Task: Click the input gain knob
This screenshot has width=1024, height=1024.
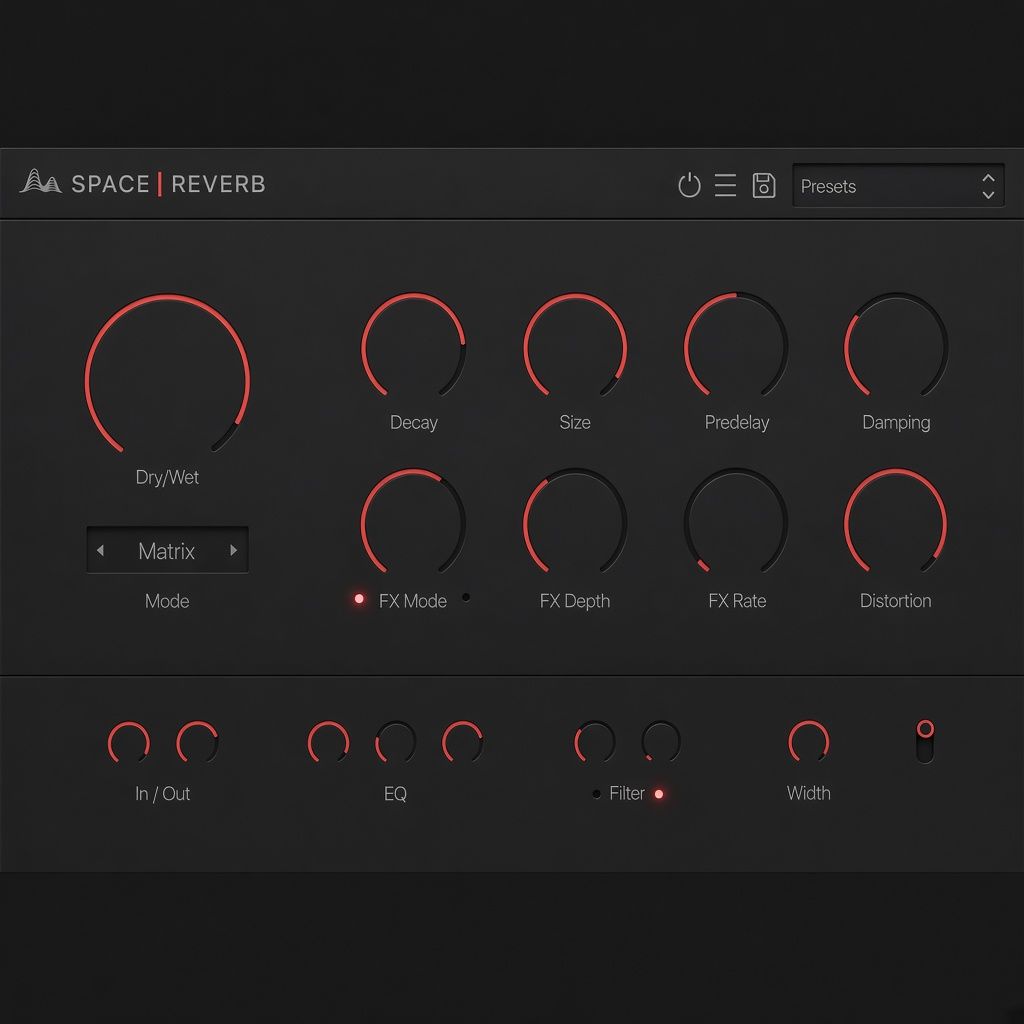Action: tap(129, 742)
